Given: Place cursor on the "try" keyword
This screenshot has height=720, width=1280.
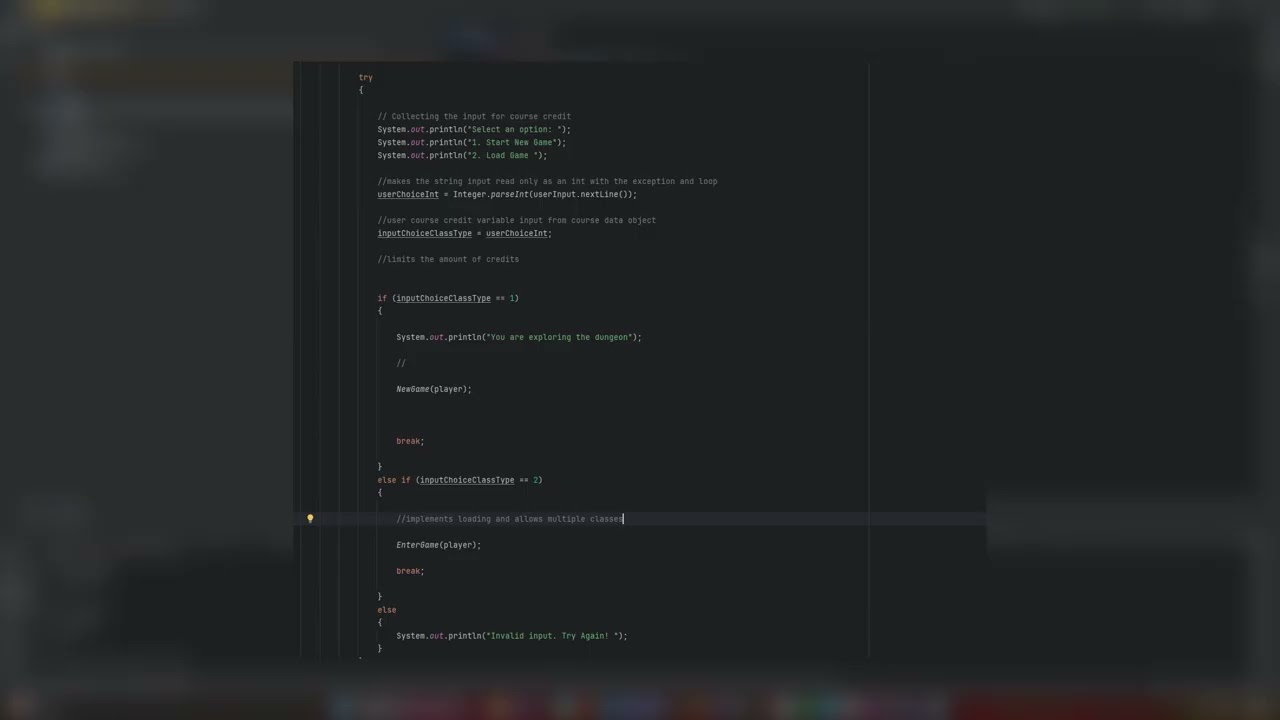Looking at the screenshot, I should point(366,77).
